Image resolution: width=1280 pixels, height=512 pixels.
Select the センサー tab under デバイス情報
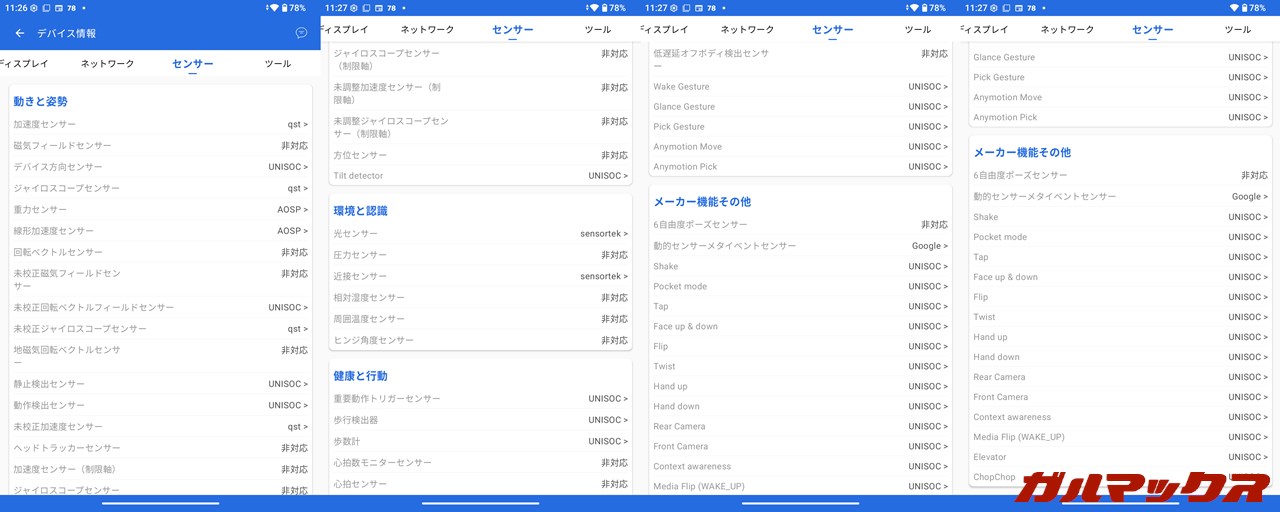[x=193, y=64]
